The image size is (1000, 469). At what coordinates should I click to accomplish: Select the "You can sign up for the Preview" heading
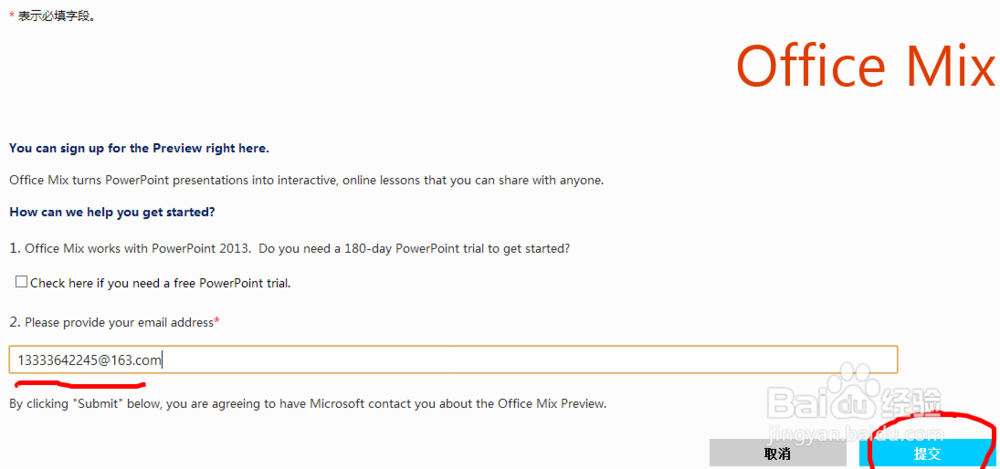pos(139,148)
